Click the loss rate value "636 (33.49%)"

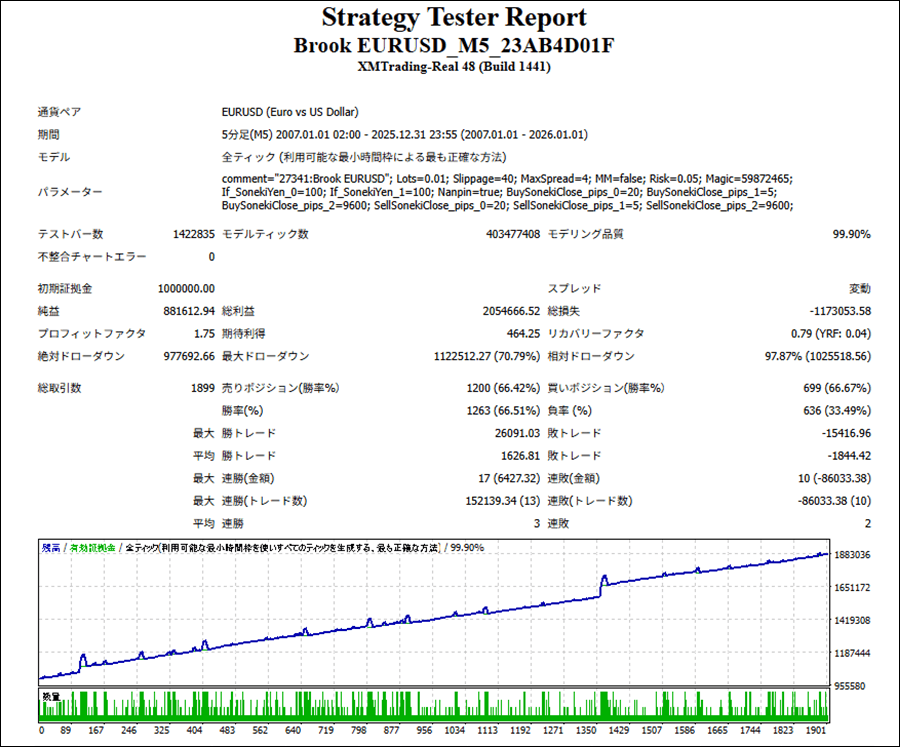(x=837, y=411)
